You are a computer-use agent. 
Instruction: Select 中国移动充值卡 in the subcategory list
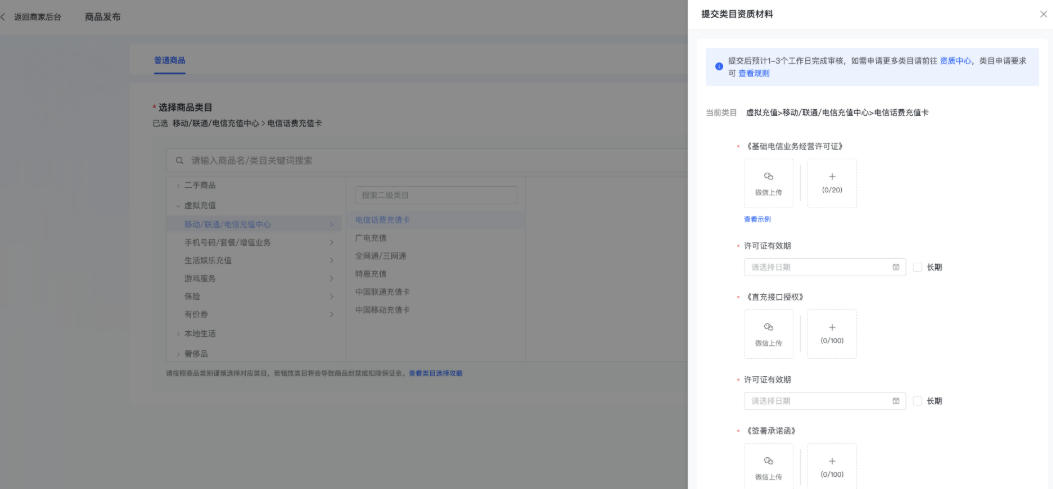point(382,310)
